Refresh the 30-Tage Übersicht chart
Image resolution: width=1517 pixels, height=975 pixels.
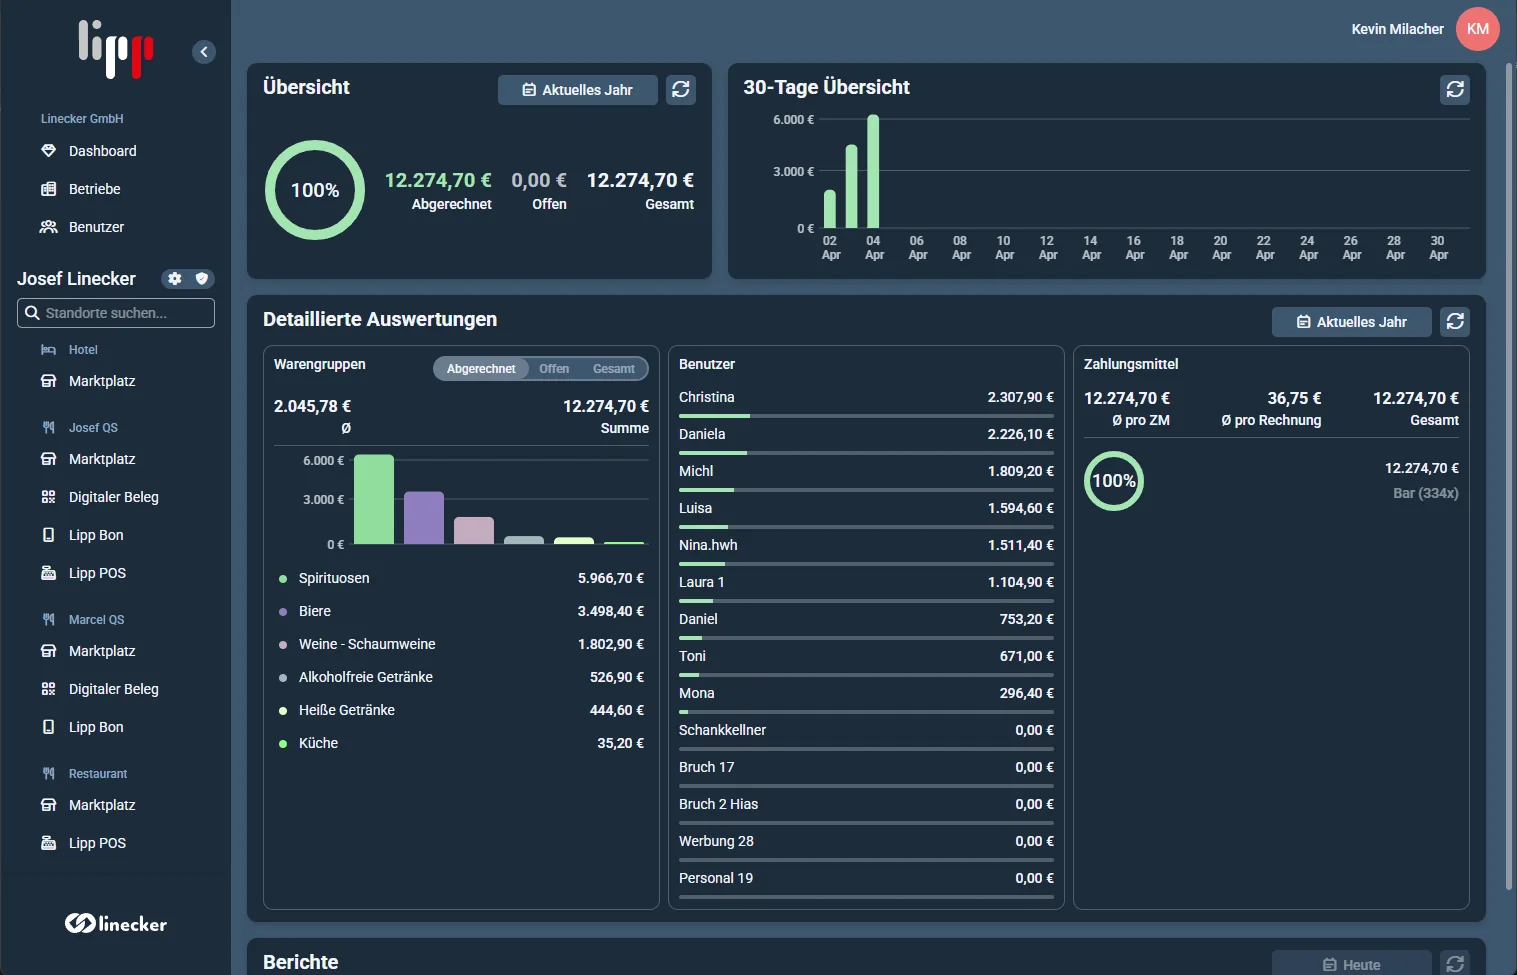(1455, 89)
